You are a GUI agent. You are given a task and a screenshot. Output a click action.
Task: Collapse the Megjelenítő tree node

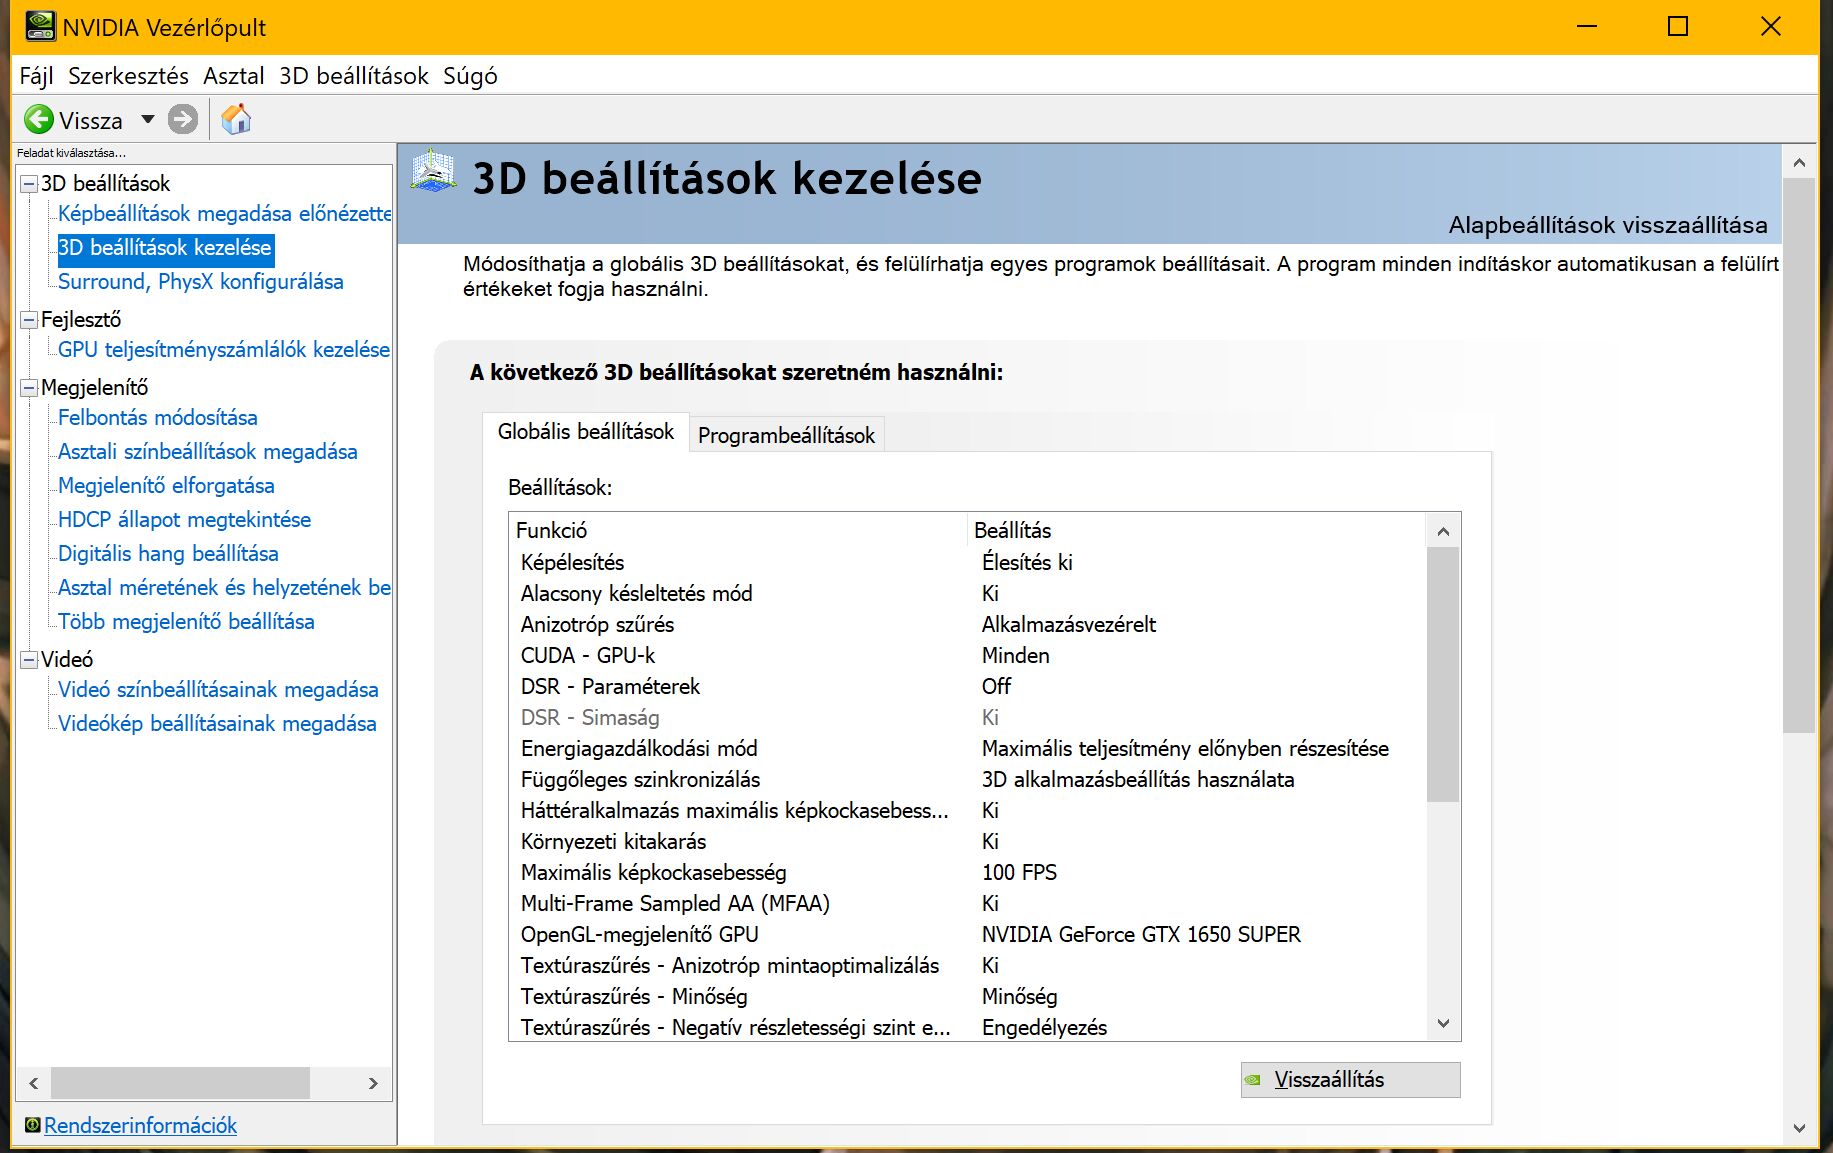pos(29,388)
